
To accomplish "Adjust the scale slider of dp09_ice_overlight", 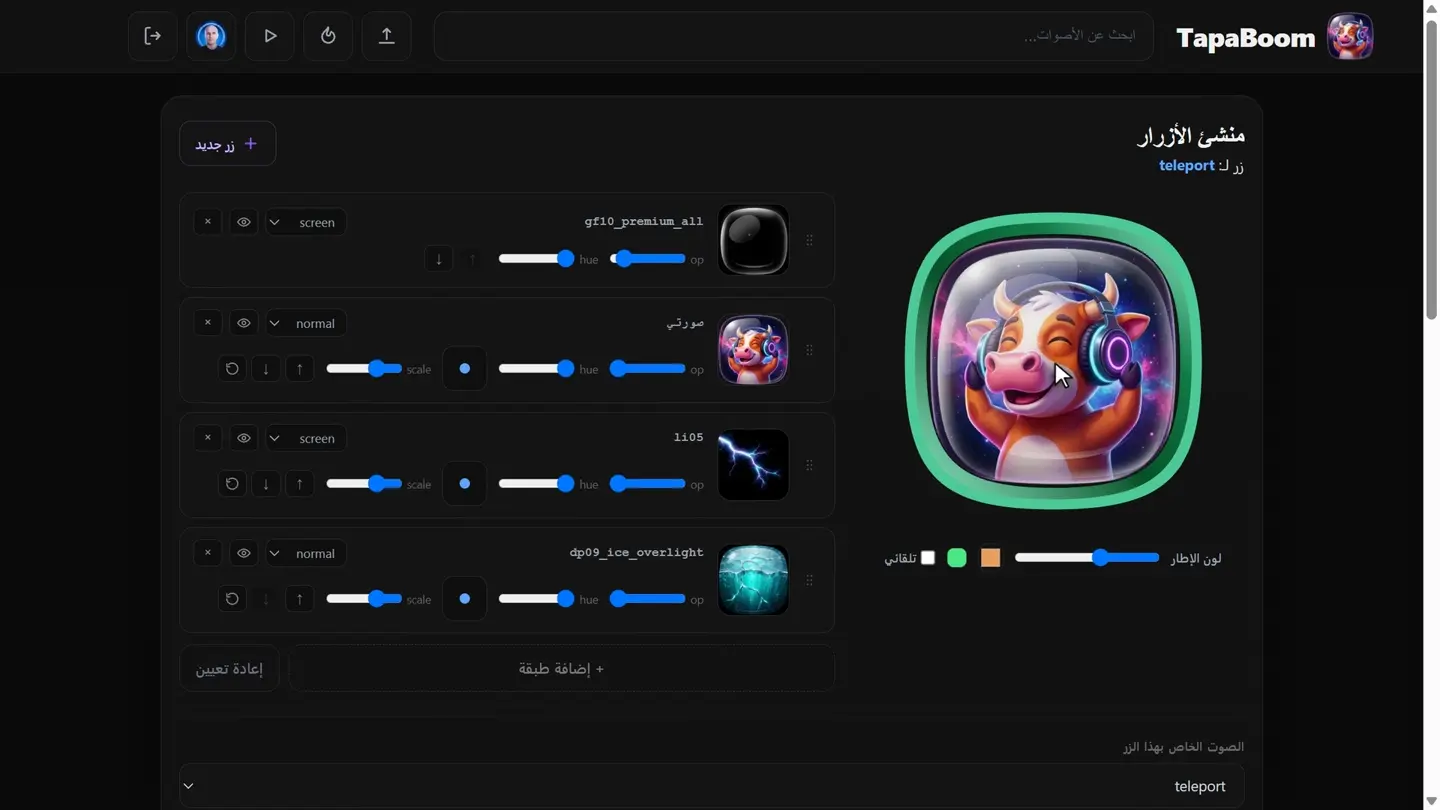I will click(x=364, y=599).
